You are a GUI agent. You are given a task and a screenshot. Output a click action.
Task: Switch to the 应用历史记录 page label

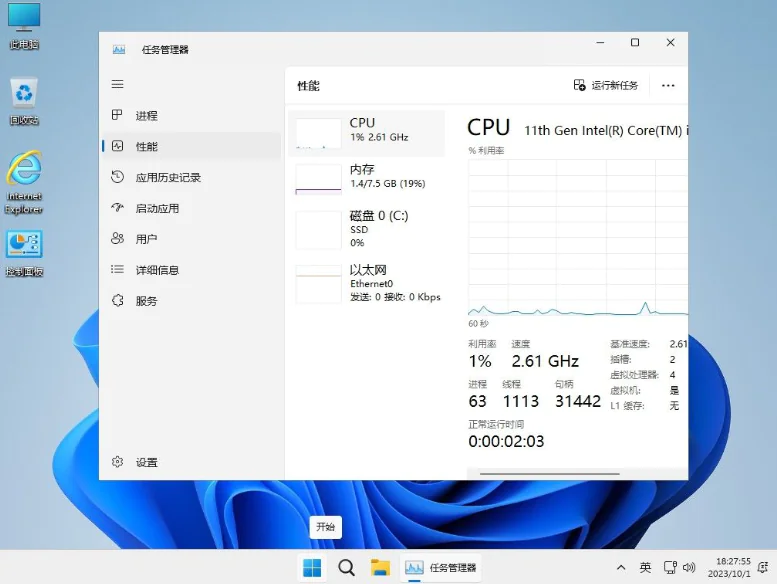click(x=168, y=177)
